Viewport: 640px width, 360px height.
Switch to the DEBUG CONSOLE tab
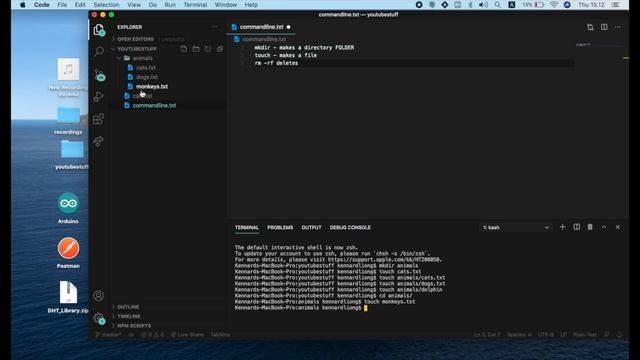[x=350, y=227]
